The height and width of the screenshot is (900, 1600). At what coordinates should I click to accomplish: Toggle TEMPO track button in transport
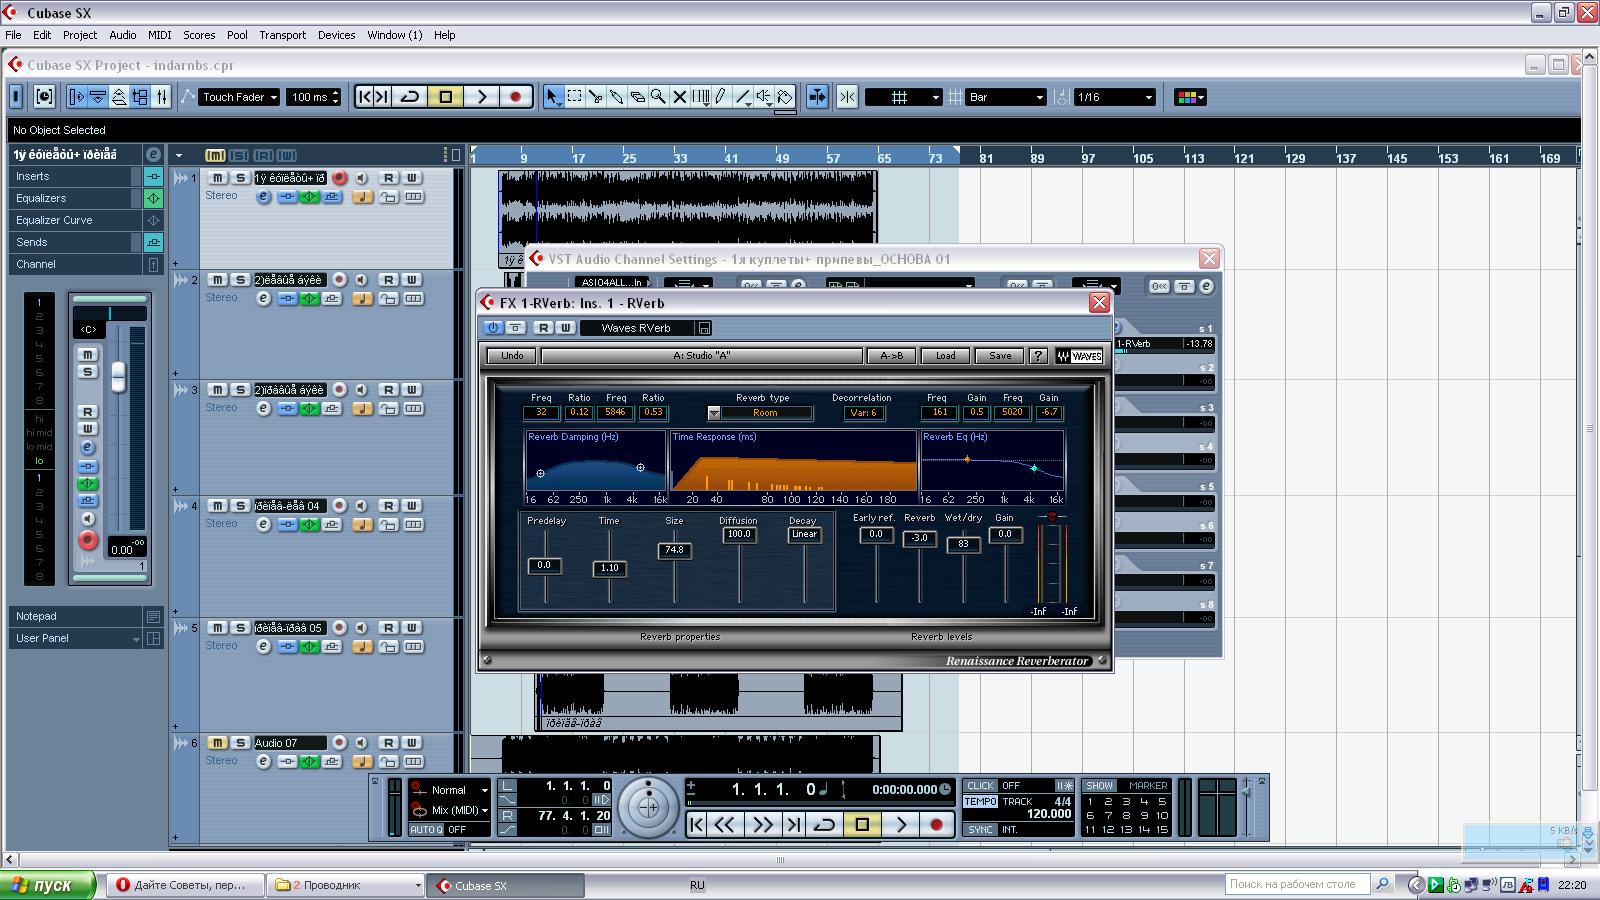980,802
